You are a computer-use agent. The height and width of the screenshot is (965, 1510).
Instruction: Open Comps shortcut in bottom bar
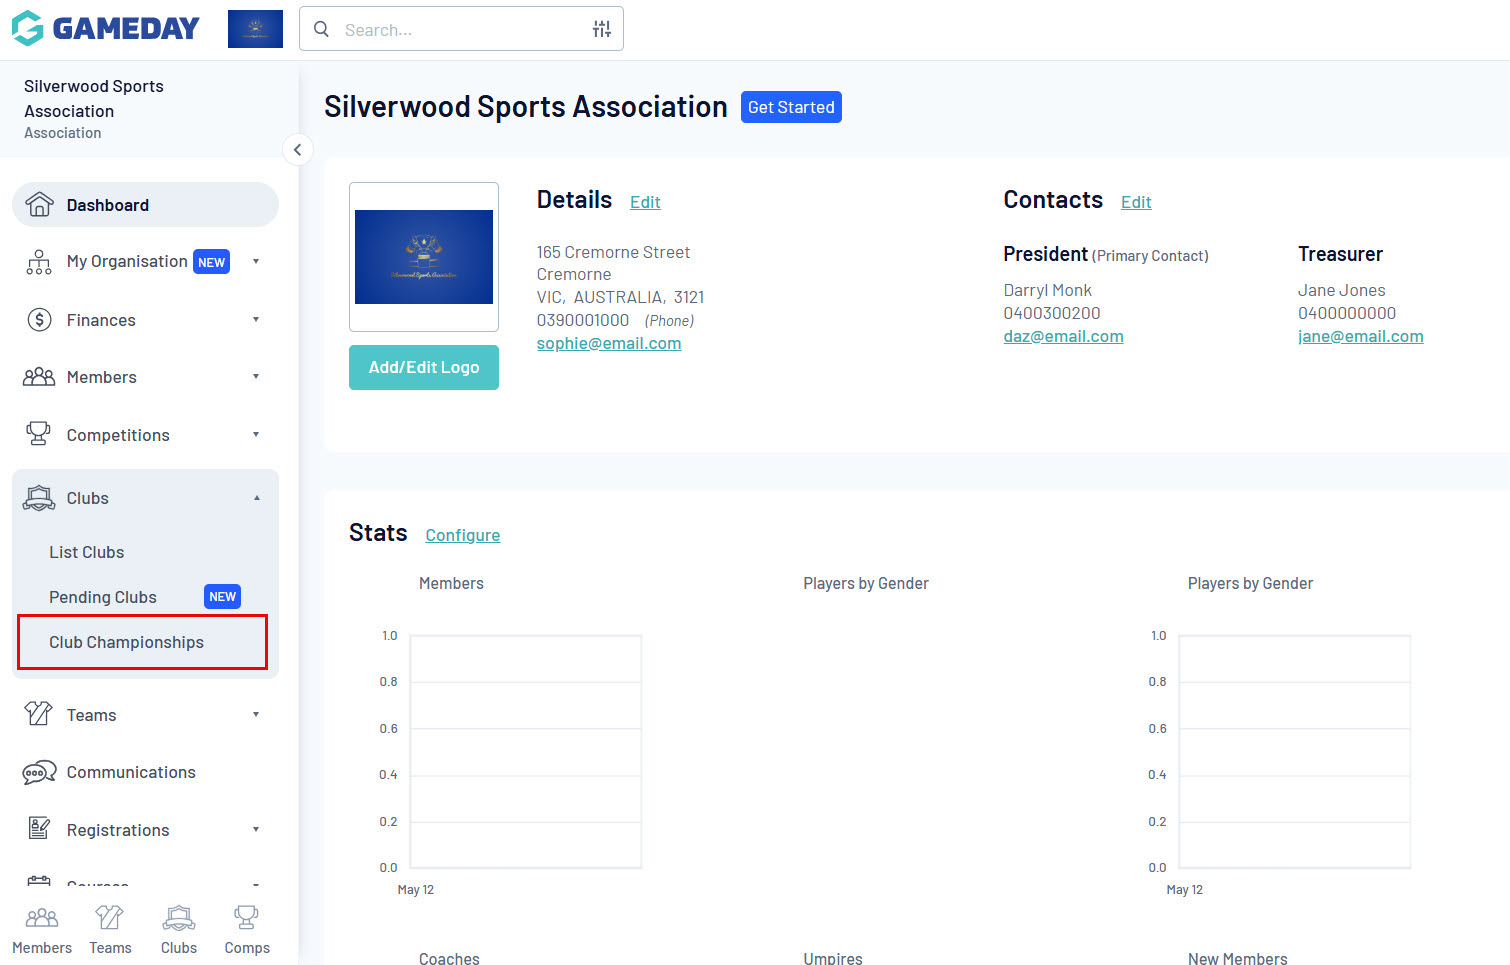pos(247,930)
